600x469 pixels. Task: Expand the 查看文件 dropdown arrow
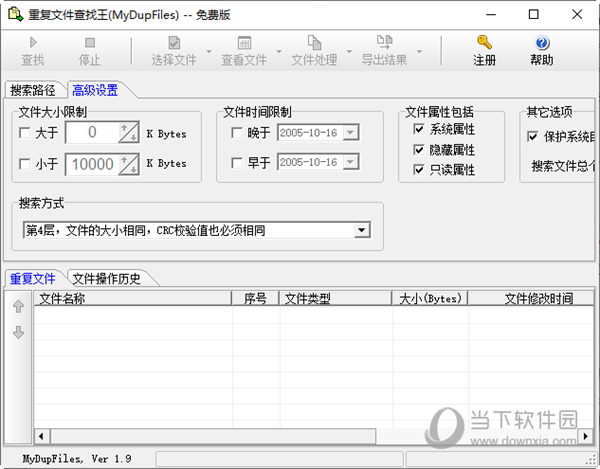(x=279, y=51)
